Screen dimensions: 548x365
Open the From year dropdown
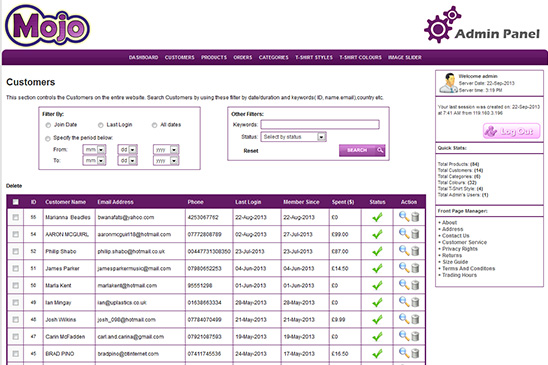click(x=166, y=150)
